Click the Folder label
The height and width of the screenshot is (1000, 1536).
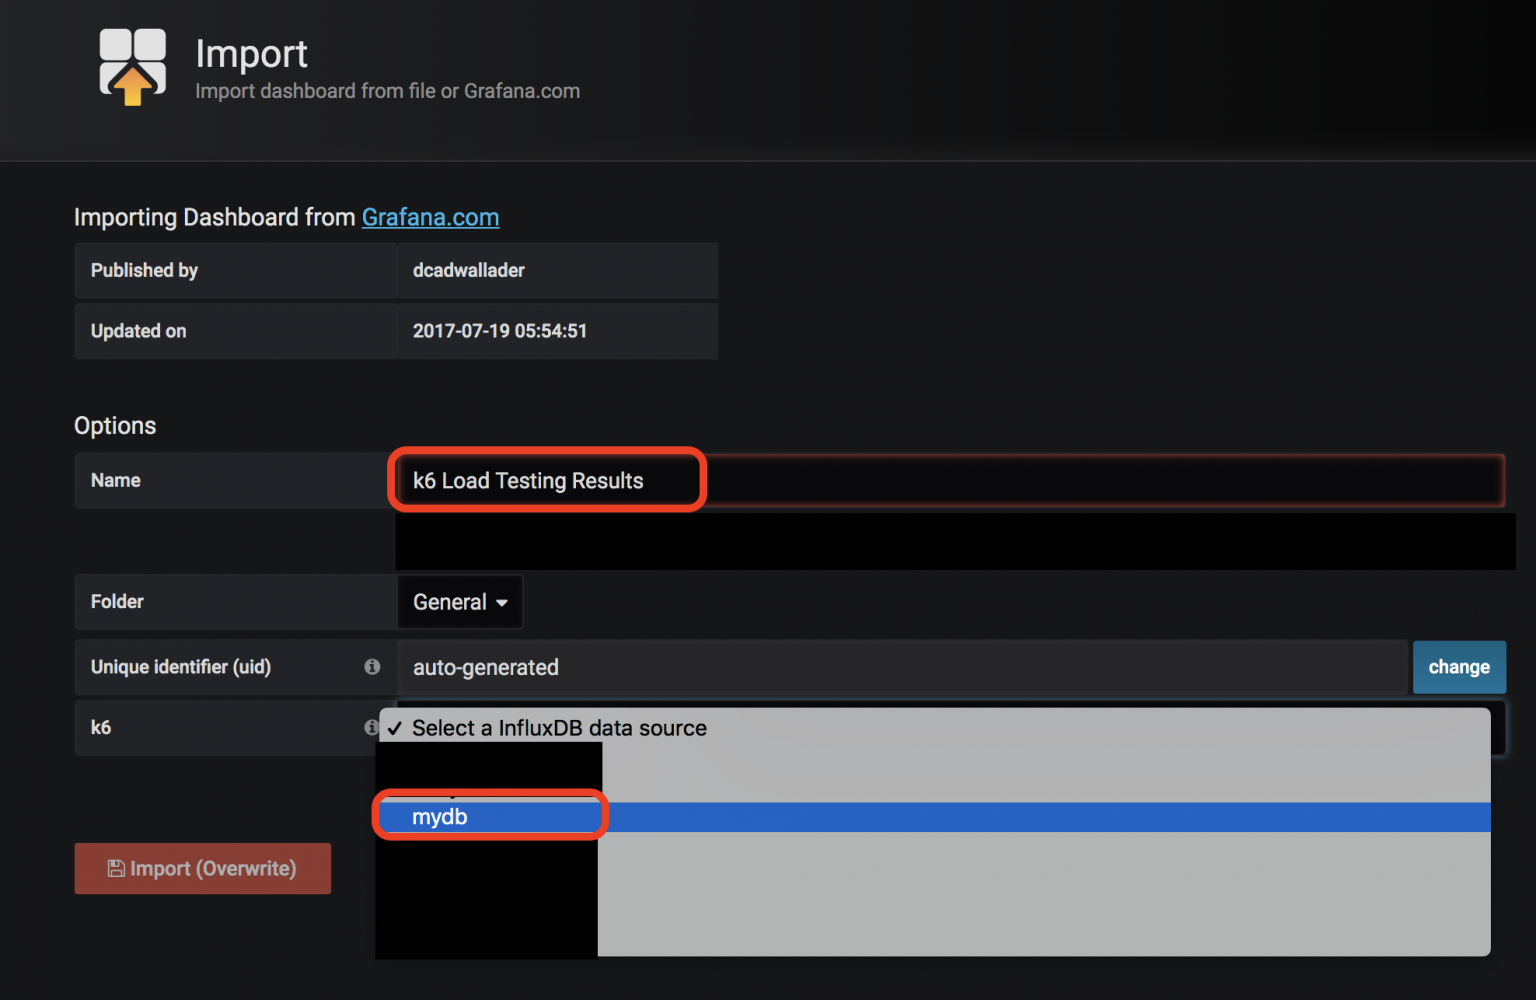click(117, 601)
